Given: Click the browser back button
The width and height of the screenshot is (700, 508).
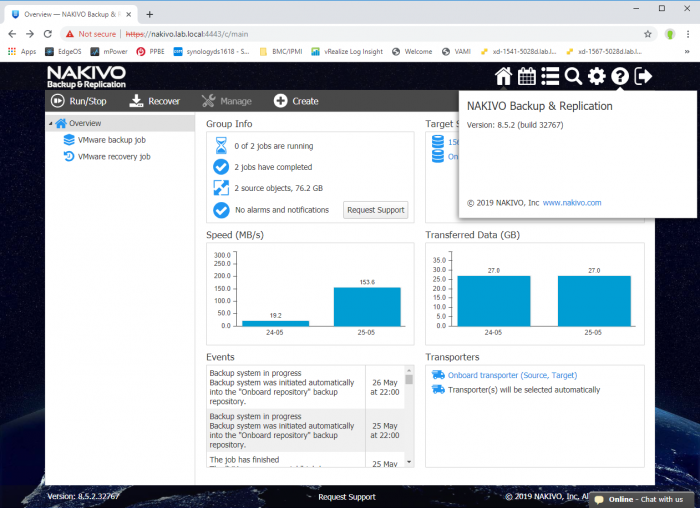Looking at the screenshot, I should [12, 34].
